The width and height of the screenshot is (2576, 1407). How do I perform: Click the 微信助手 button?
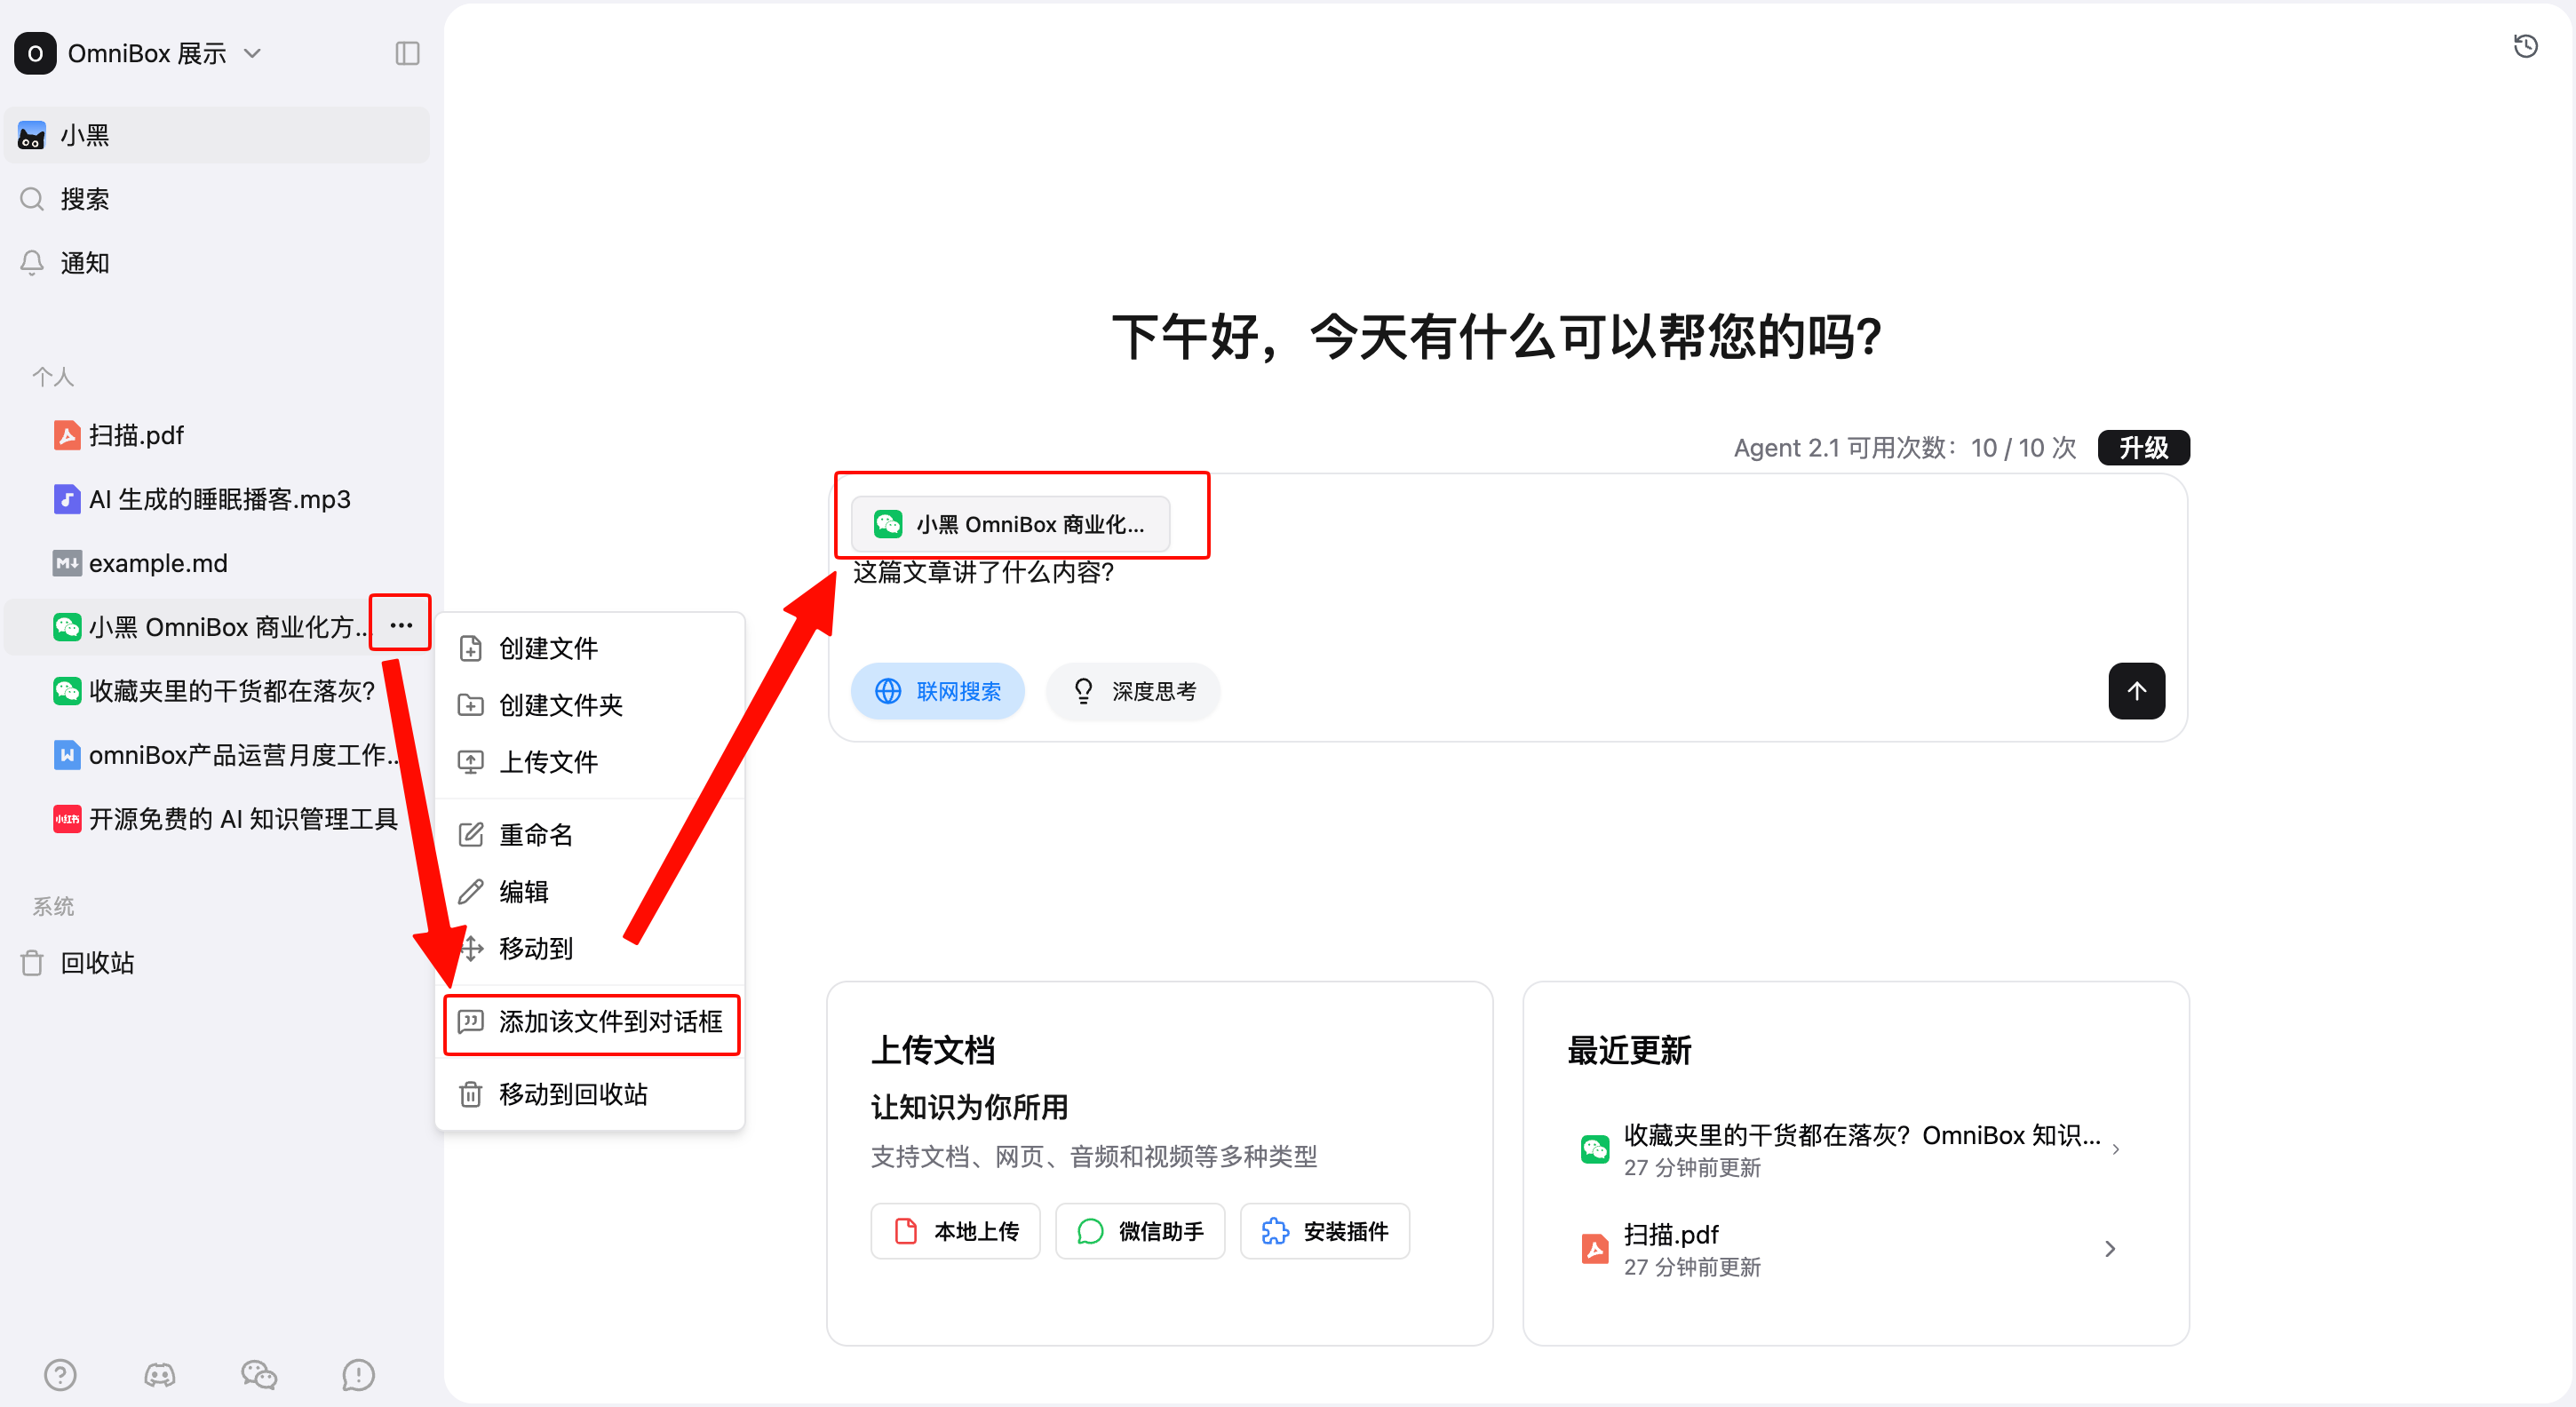click(1140, 1230)
